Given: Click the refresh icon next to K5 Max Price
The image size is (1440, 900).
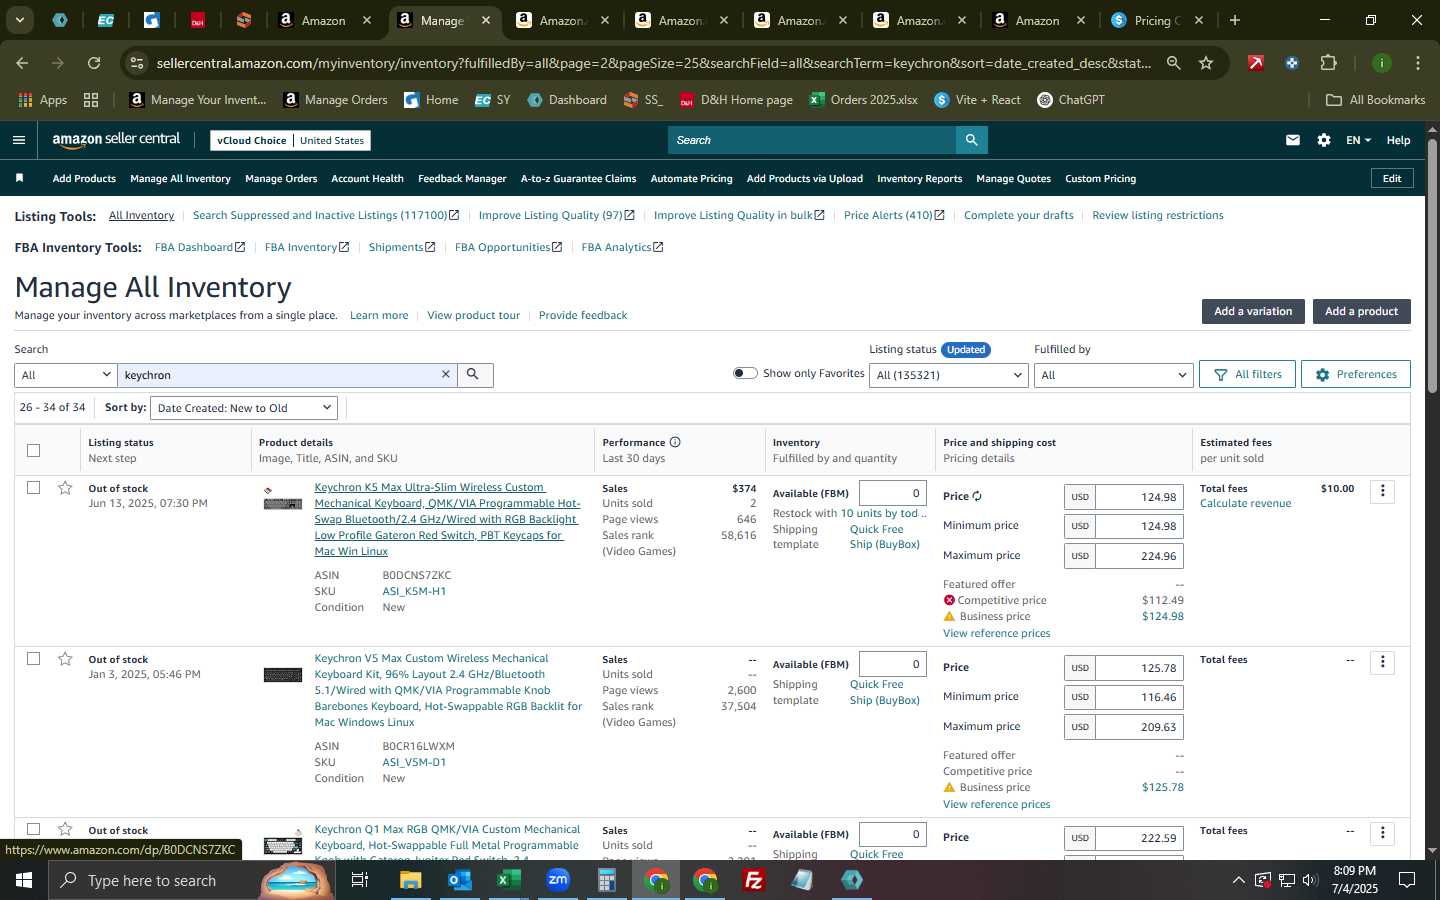Looking at the screenshot, I should coord(977,496).
